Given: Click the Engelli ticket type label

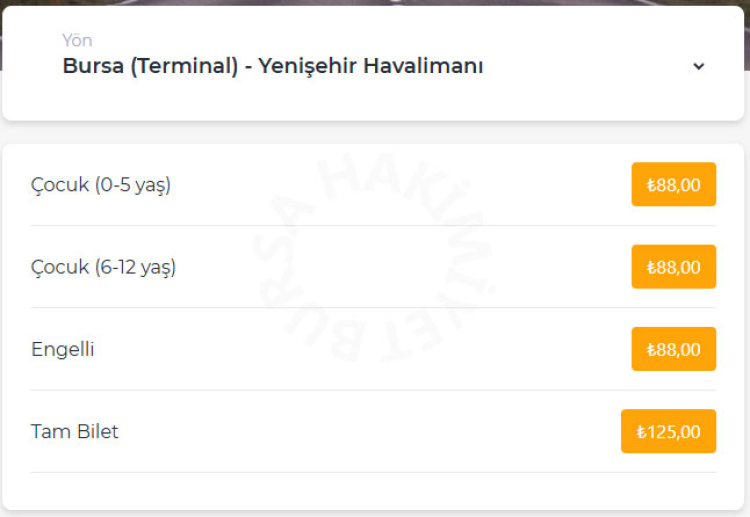Looking at the screenshot, I should (x=63, y=349).
